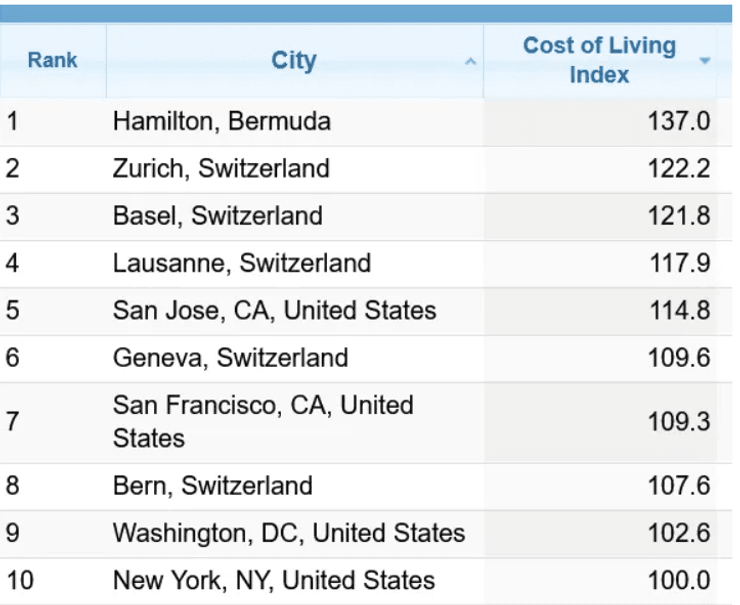Click the 100.0 index value

(x=678, y=580)
